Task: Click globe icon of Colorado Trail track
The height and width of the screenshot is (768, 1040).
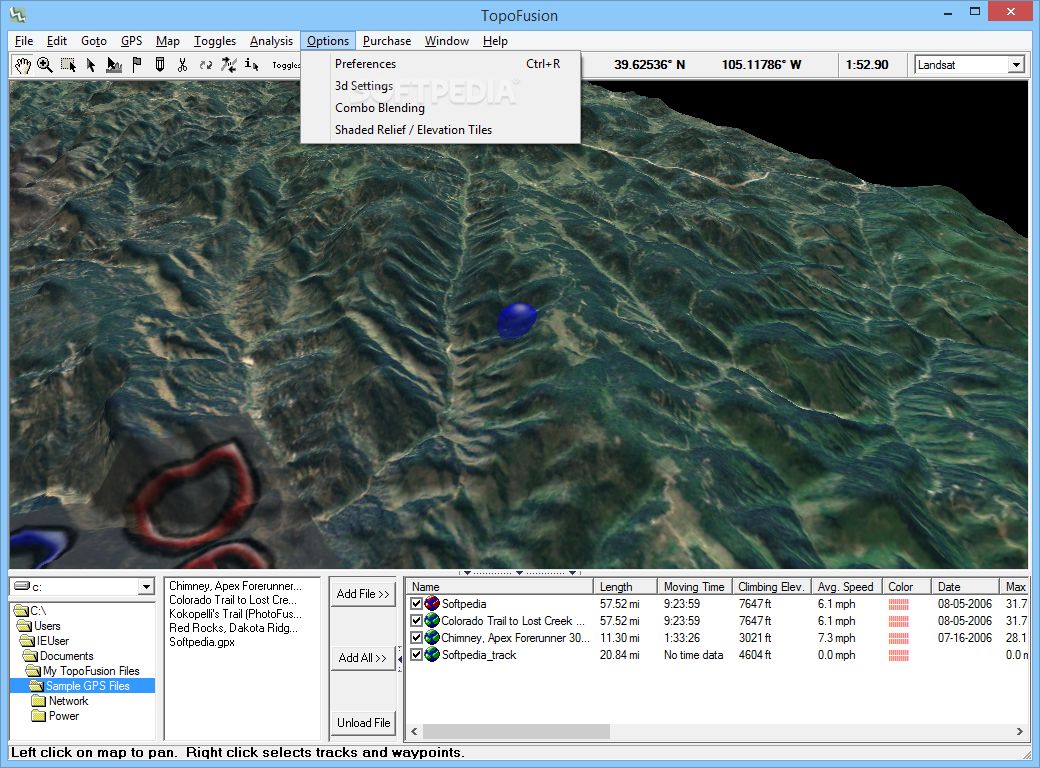Action: coord(432,621)
